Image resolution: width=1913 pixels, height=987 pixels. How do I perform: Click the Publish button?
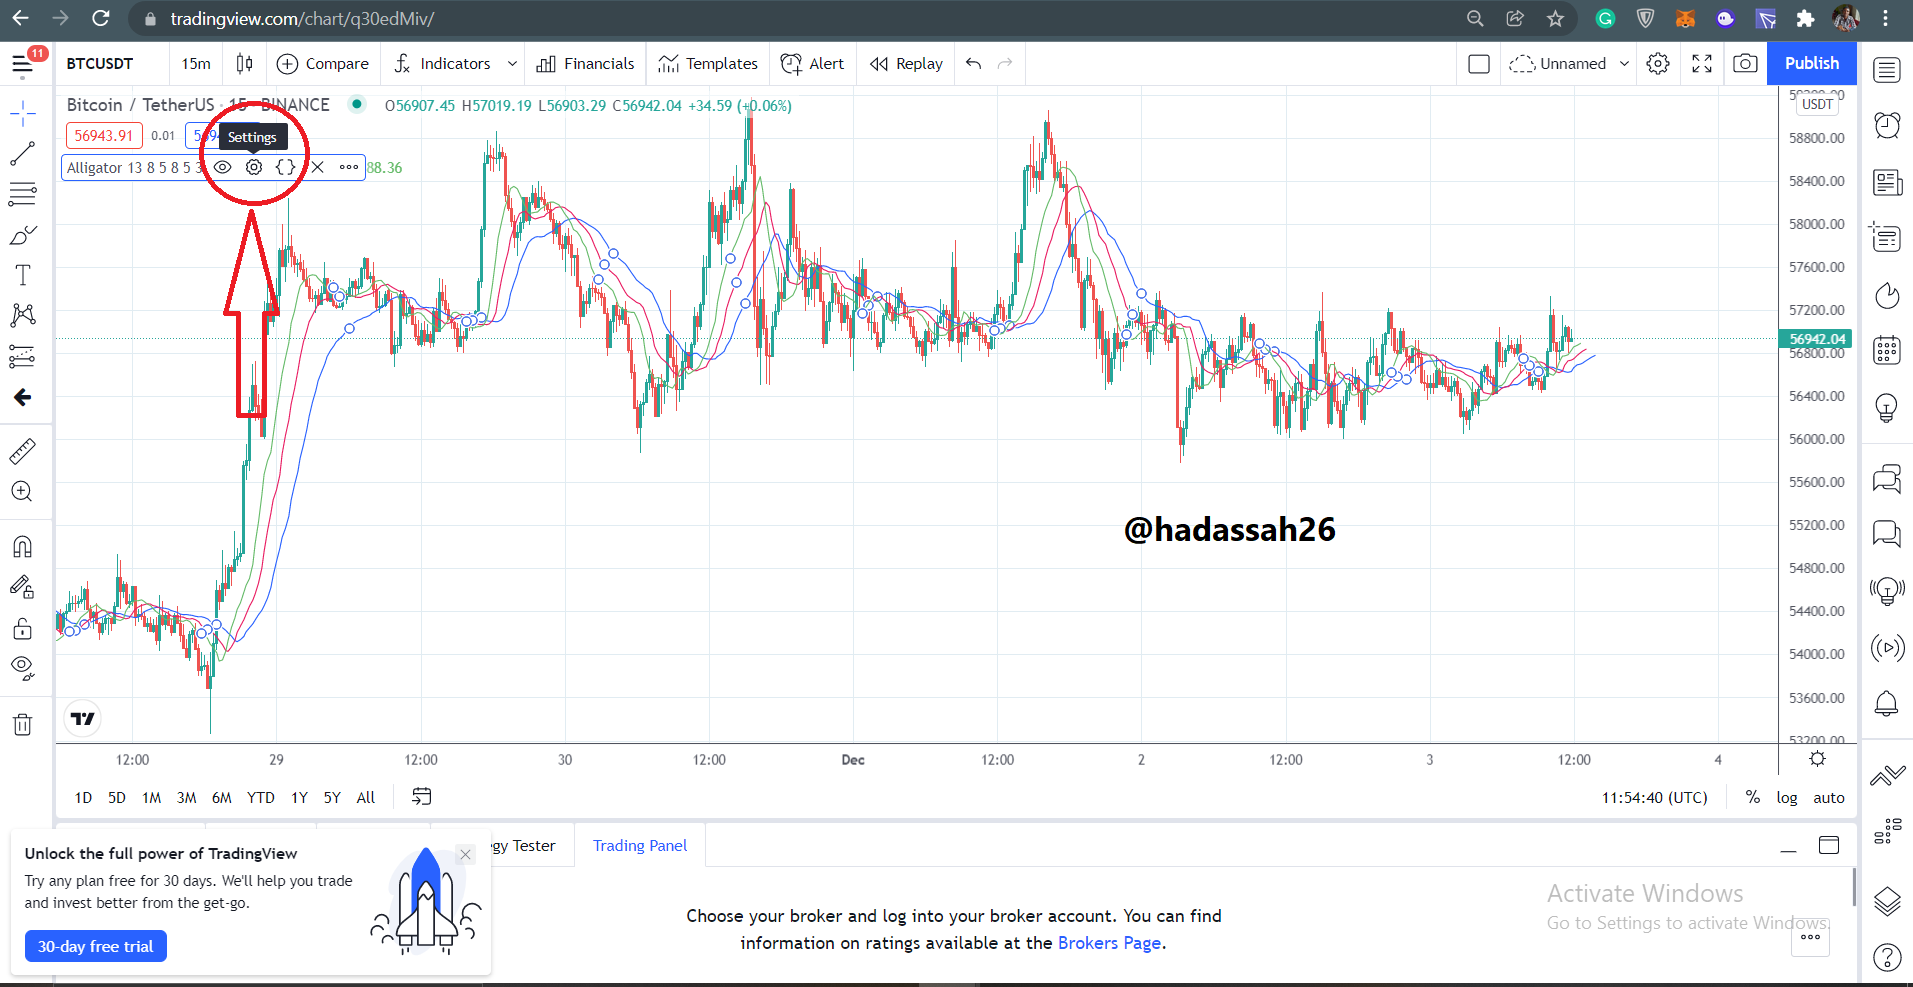1812,63
